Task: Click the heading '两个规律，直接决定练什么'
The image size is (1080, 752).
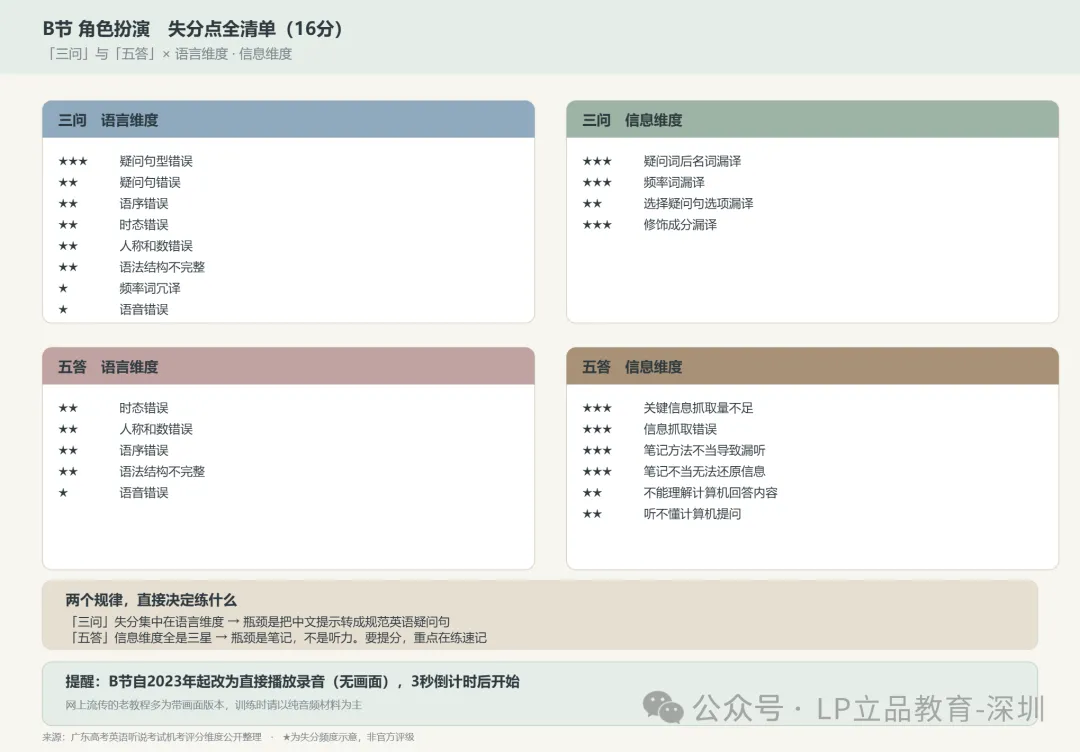Action: tap(151, 600)
